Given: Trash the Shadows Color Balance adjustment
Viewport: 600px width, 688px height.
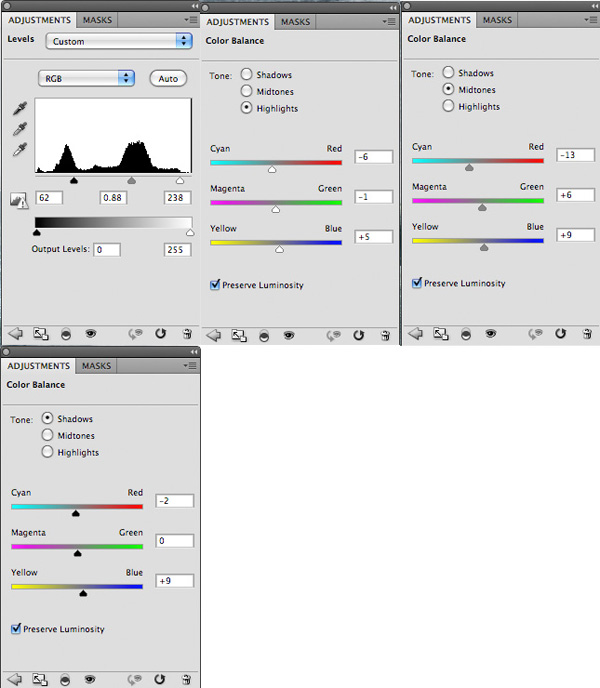Looking at the screenshot, I should click(186, 680).
